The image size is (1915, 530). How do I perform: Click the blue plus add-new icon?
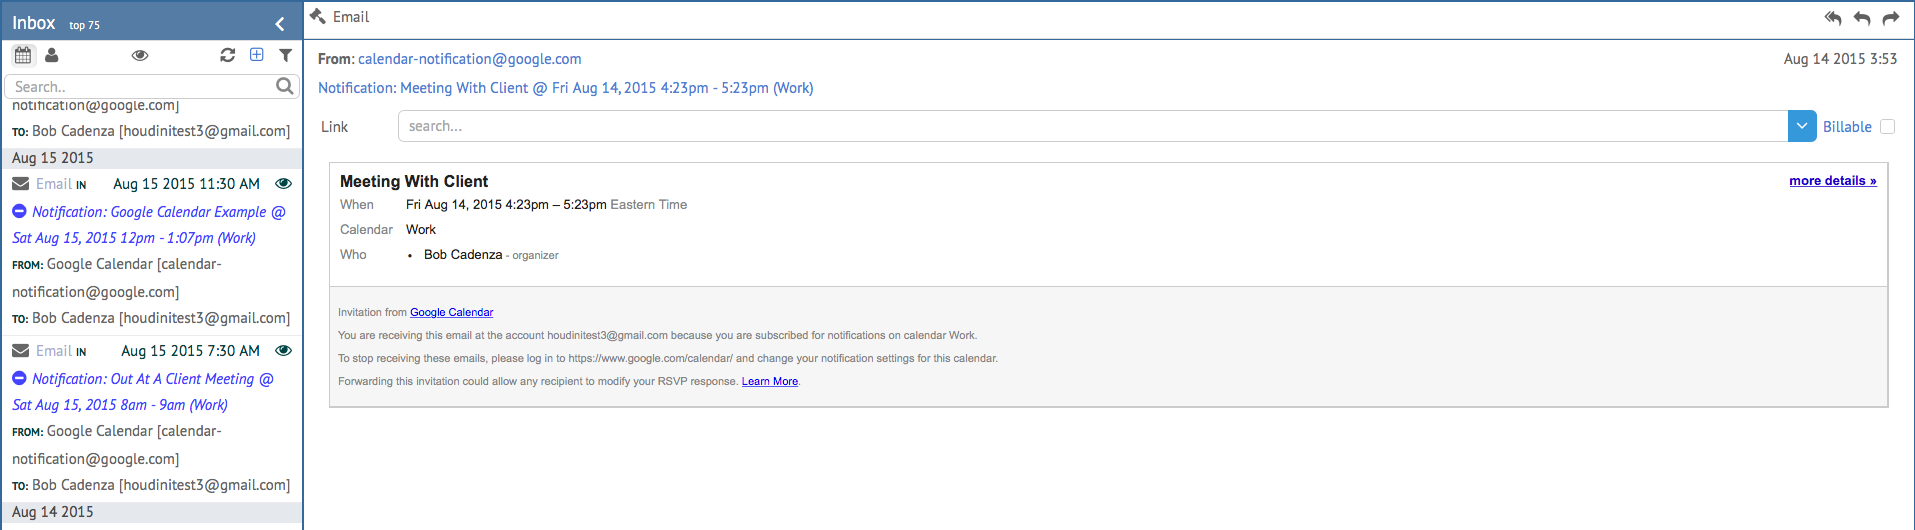point(257,55)
